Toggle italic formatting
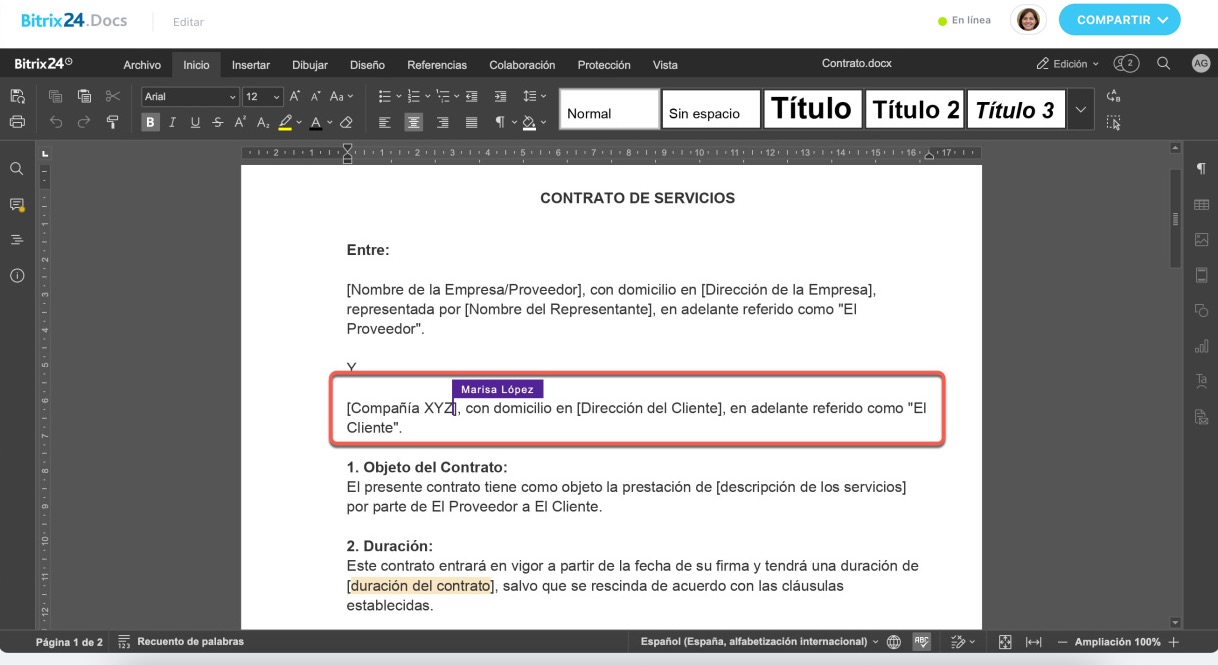 (x=172, y=122)
